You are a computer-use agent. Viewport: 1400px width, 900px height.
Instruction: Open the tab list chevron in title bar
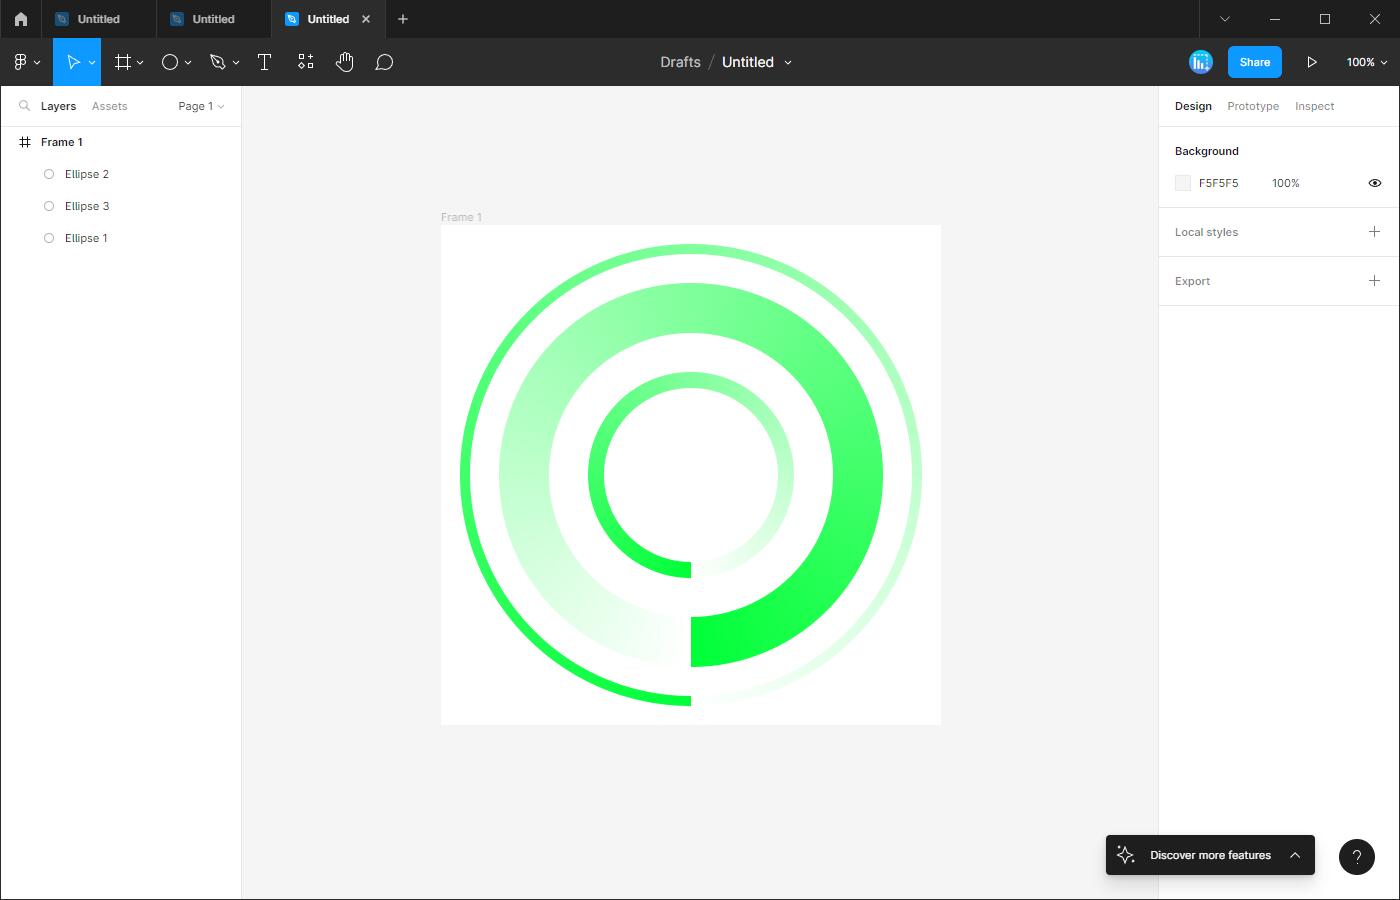click(1225, 19)
